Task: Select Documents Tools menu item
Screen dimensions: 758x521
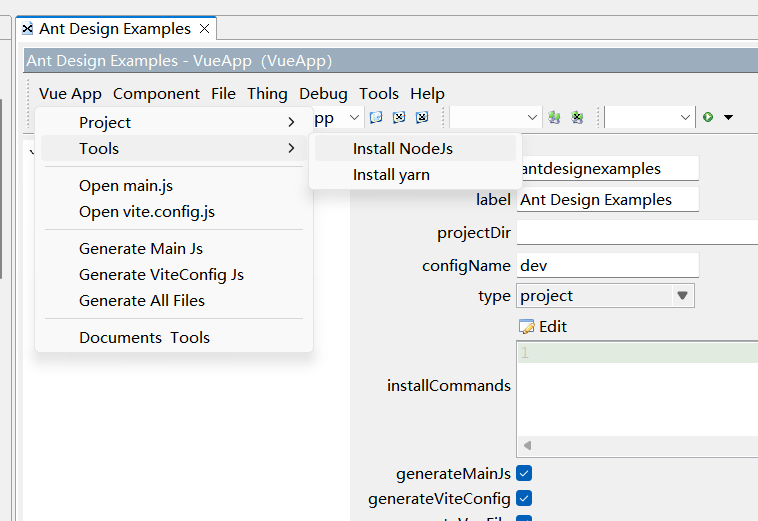Action: 174,337
